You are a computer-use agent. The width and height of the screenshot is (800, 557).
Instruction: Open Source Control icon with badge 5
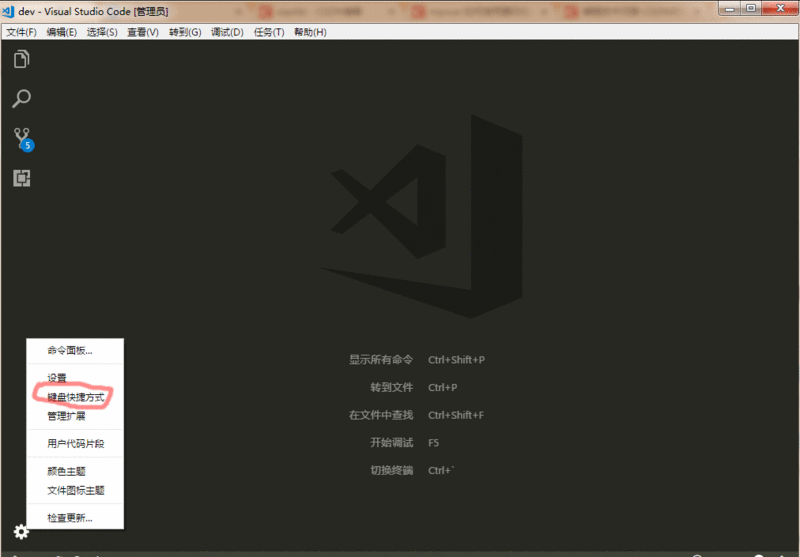click(x=23, y=139)
